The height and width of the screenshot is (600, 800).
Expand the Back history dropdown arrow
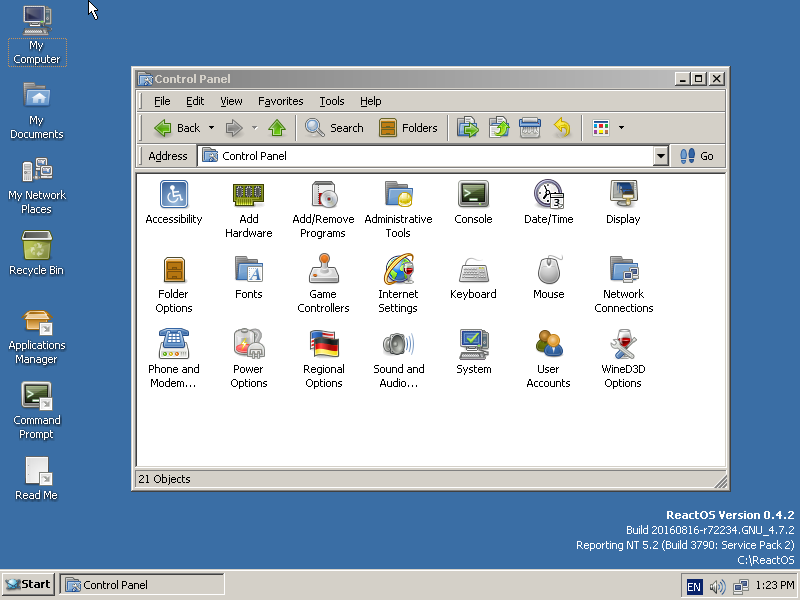click(211, 128)
